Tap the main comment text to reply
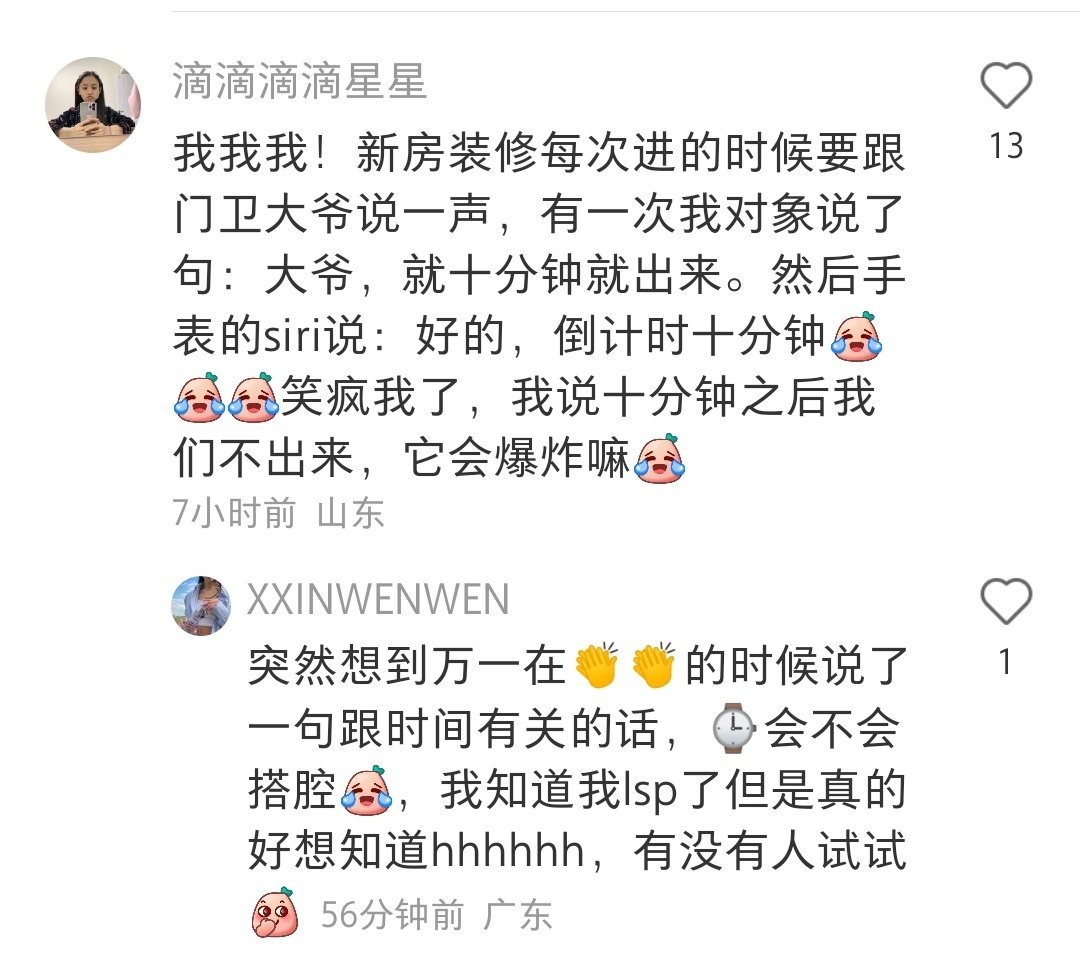 point(539,305)
